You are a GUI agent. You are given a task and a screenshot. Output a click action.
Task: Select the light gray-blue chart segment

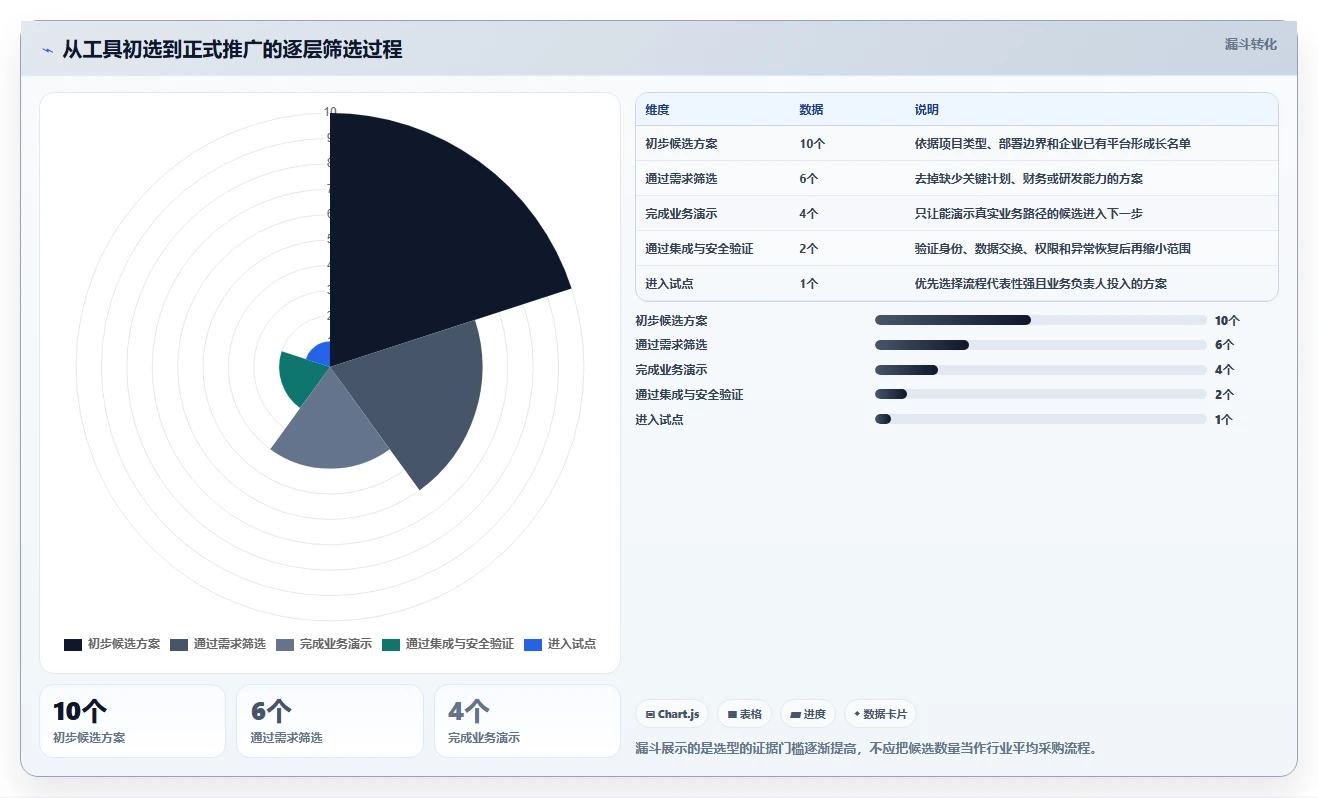(330, 425)
